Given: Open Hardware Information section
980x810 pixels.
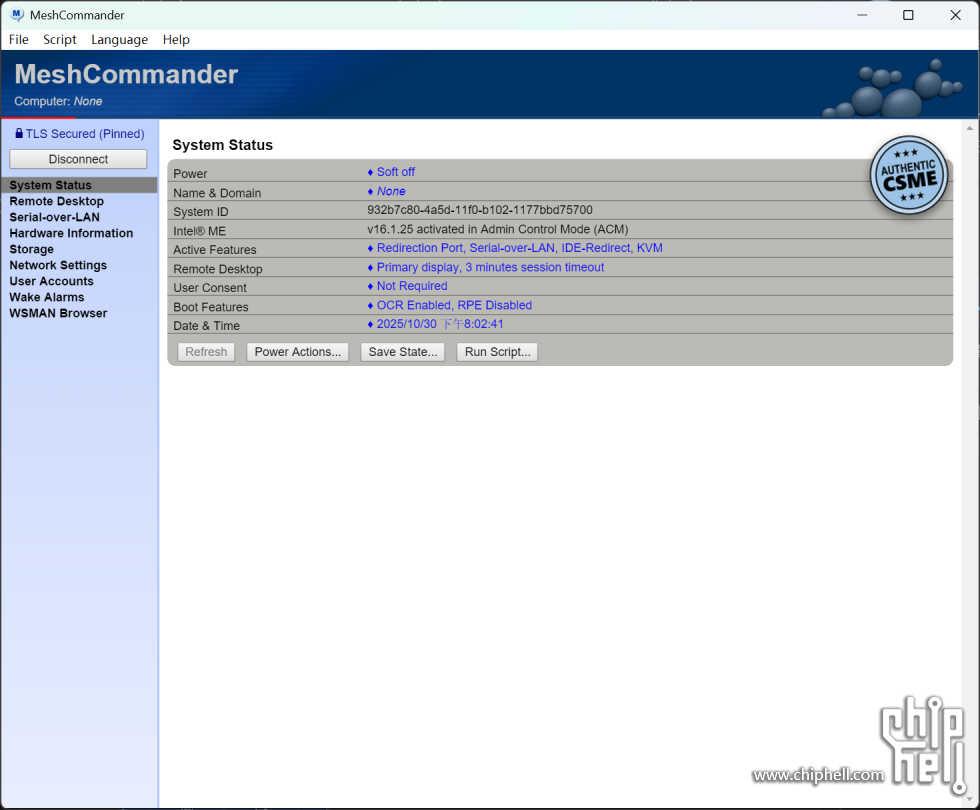Looking at the screenshot, I should tap(71, 233).
